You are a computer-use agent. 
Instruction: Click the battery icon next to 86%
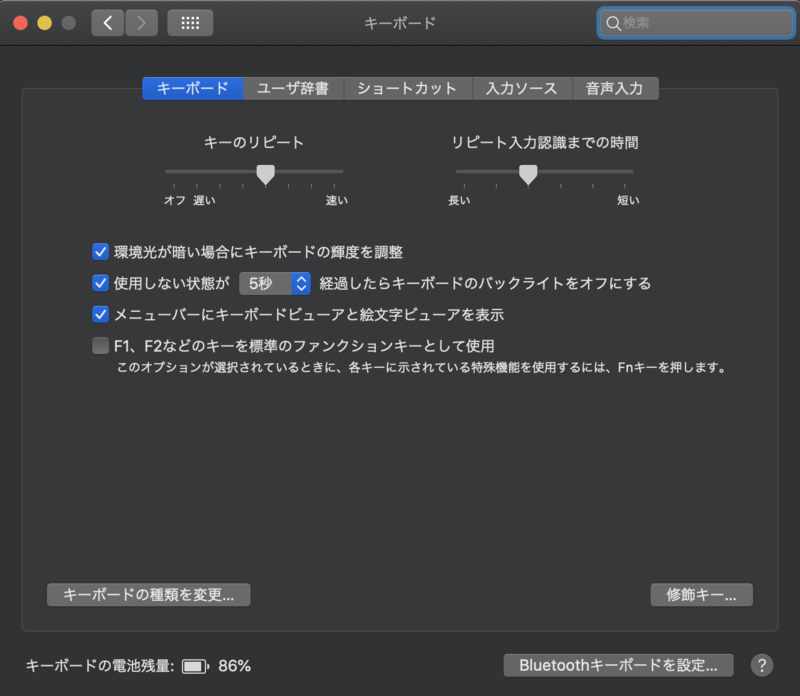click(196, 664)
